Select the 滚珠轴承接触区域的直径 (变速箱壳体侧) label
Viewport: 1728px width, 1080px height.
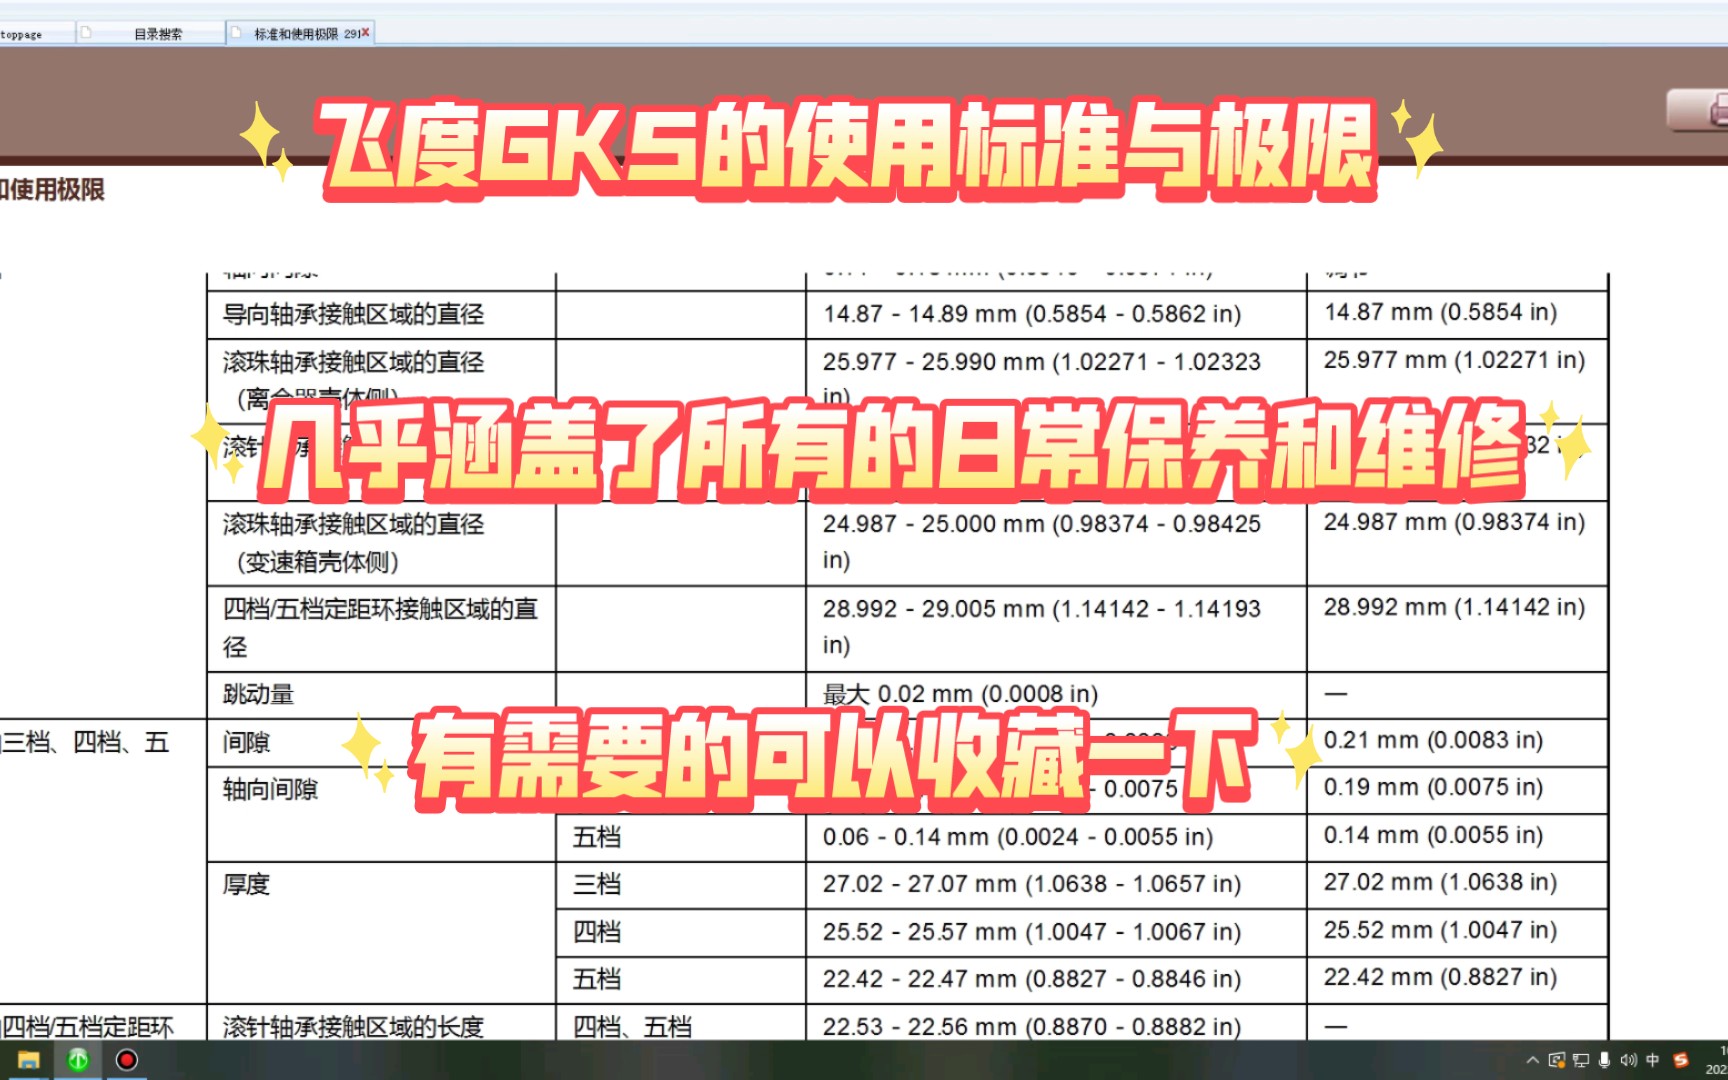pyautogui.click(x=353, y=543)
